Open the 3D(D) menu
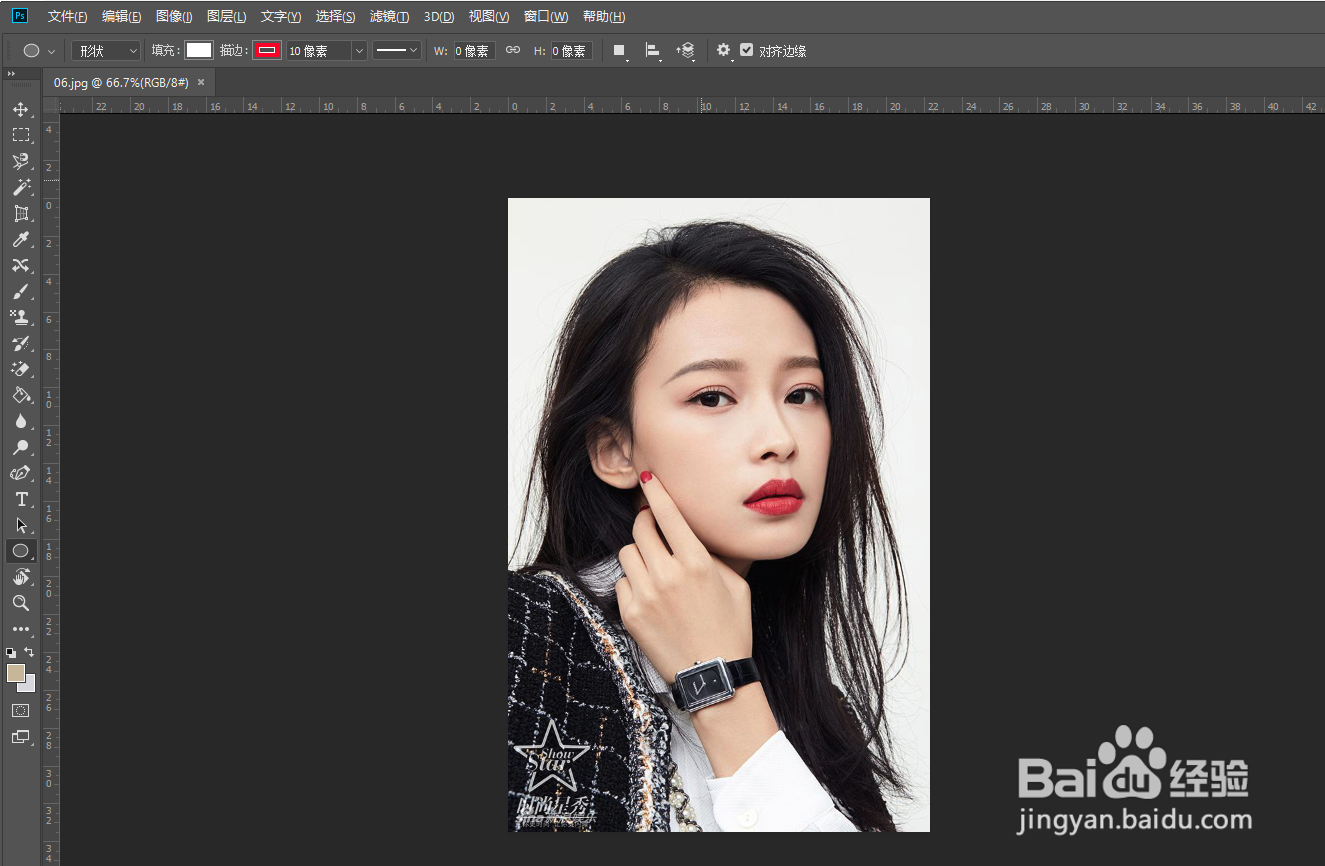This screenshot has height=866, width=1325. pos(439,17)
